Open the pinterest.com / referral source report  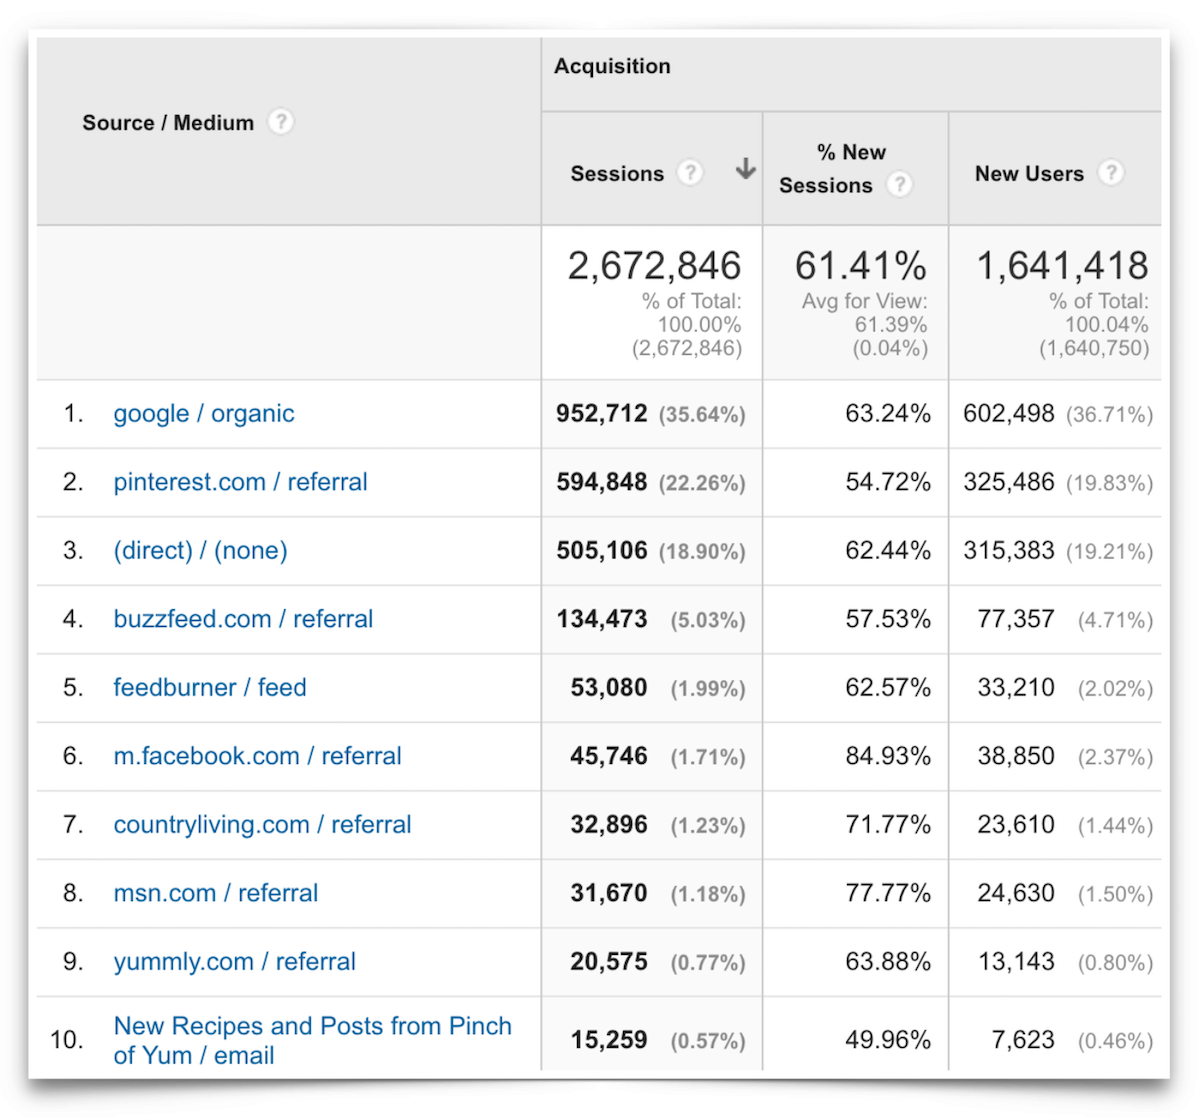240,482
